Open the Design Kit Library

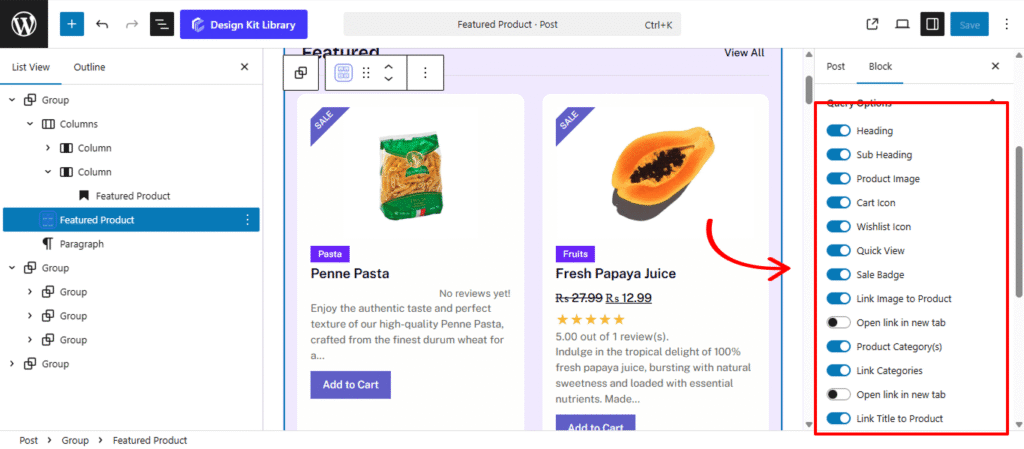(x=244, y=24)
